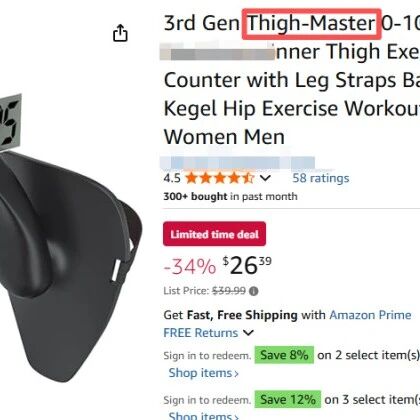The width and height of the screenshot is (420, 420).
Task: Click the highlighted Thigh-Master title text
Action: pyautogui.click(x=311, y=24)
